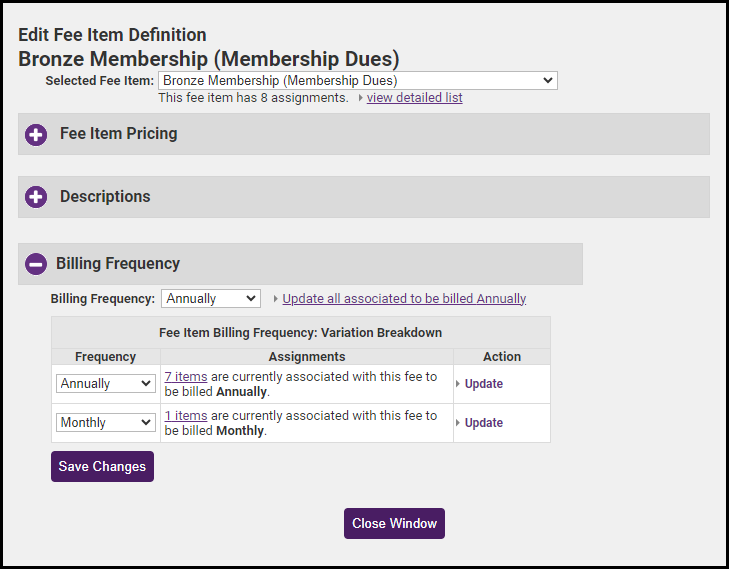Open the 7 items link
Image resolution: width=729 pixels, height=569 pixels.
186,377
